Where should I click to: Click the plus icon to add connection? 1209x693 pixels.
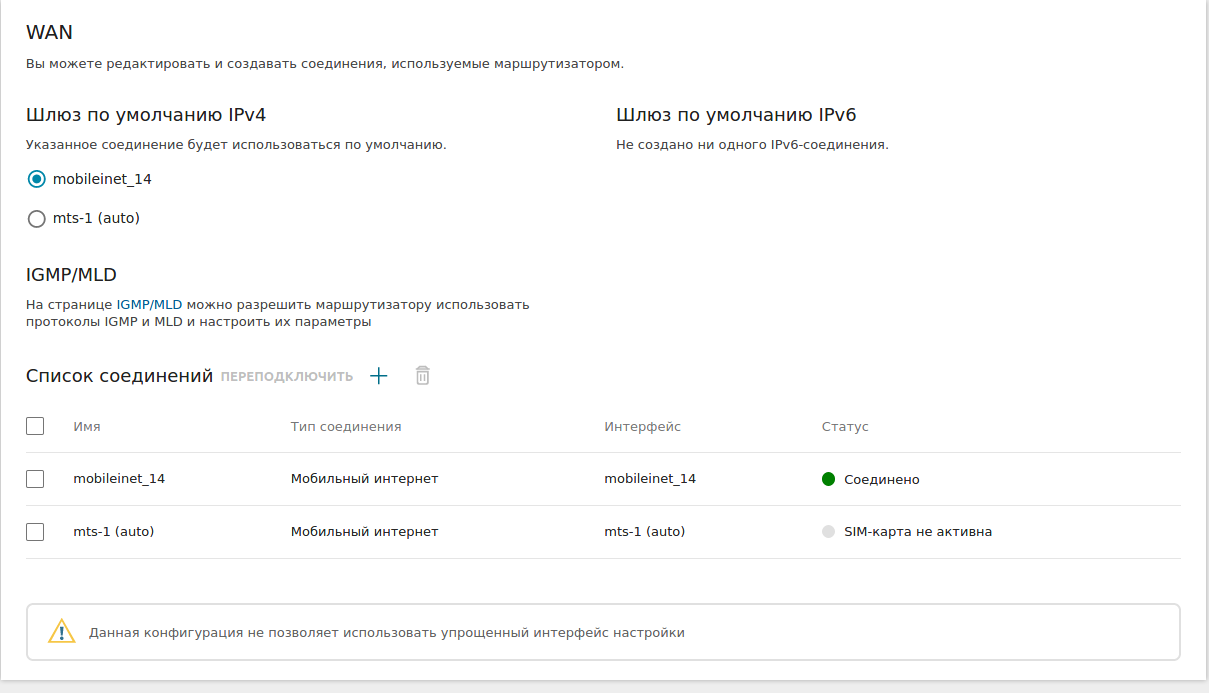[x=378, y=376]
